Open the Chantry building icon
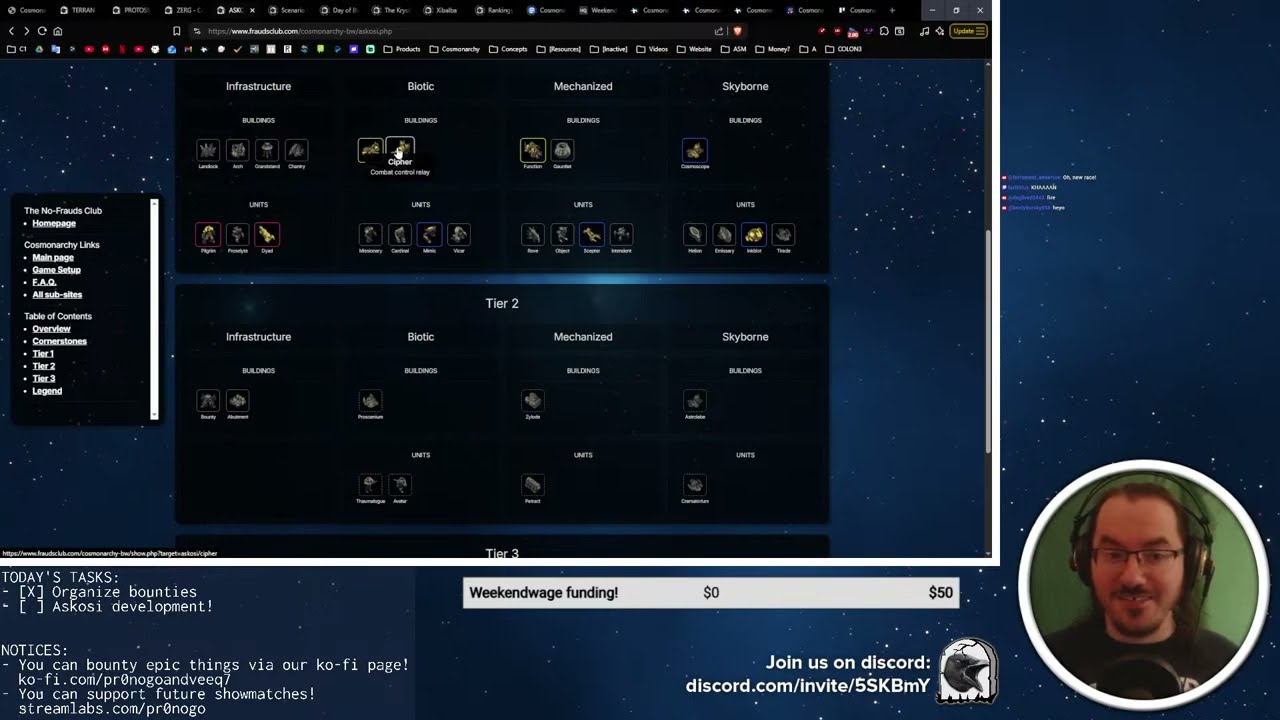1280x720 pixels. 296,150
